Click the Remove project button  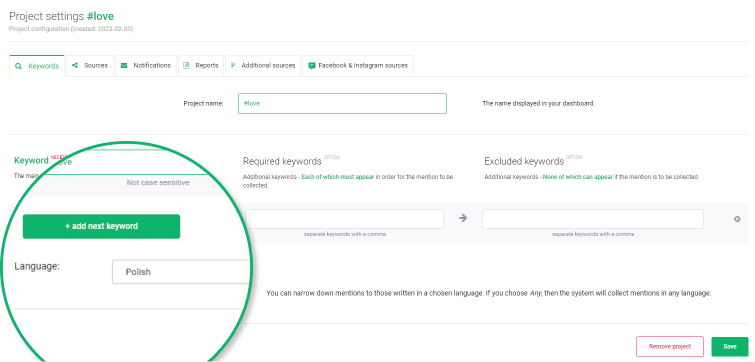670,347
